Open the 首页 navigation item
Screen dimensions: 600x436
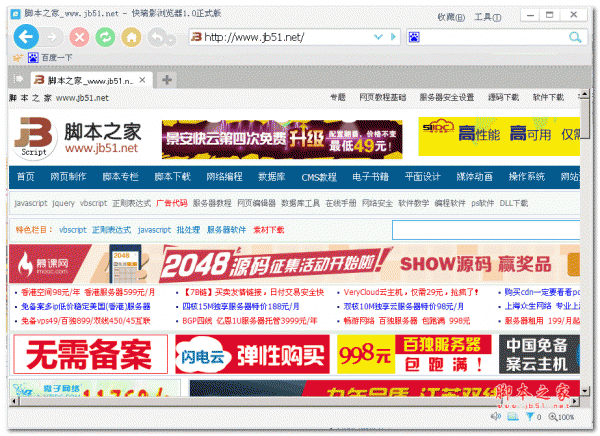[26, 176]
